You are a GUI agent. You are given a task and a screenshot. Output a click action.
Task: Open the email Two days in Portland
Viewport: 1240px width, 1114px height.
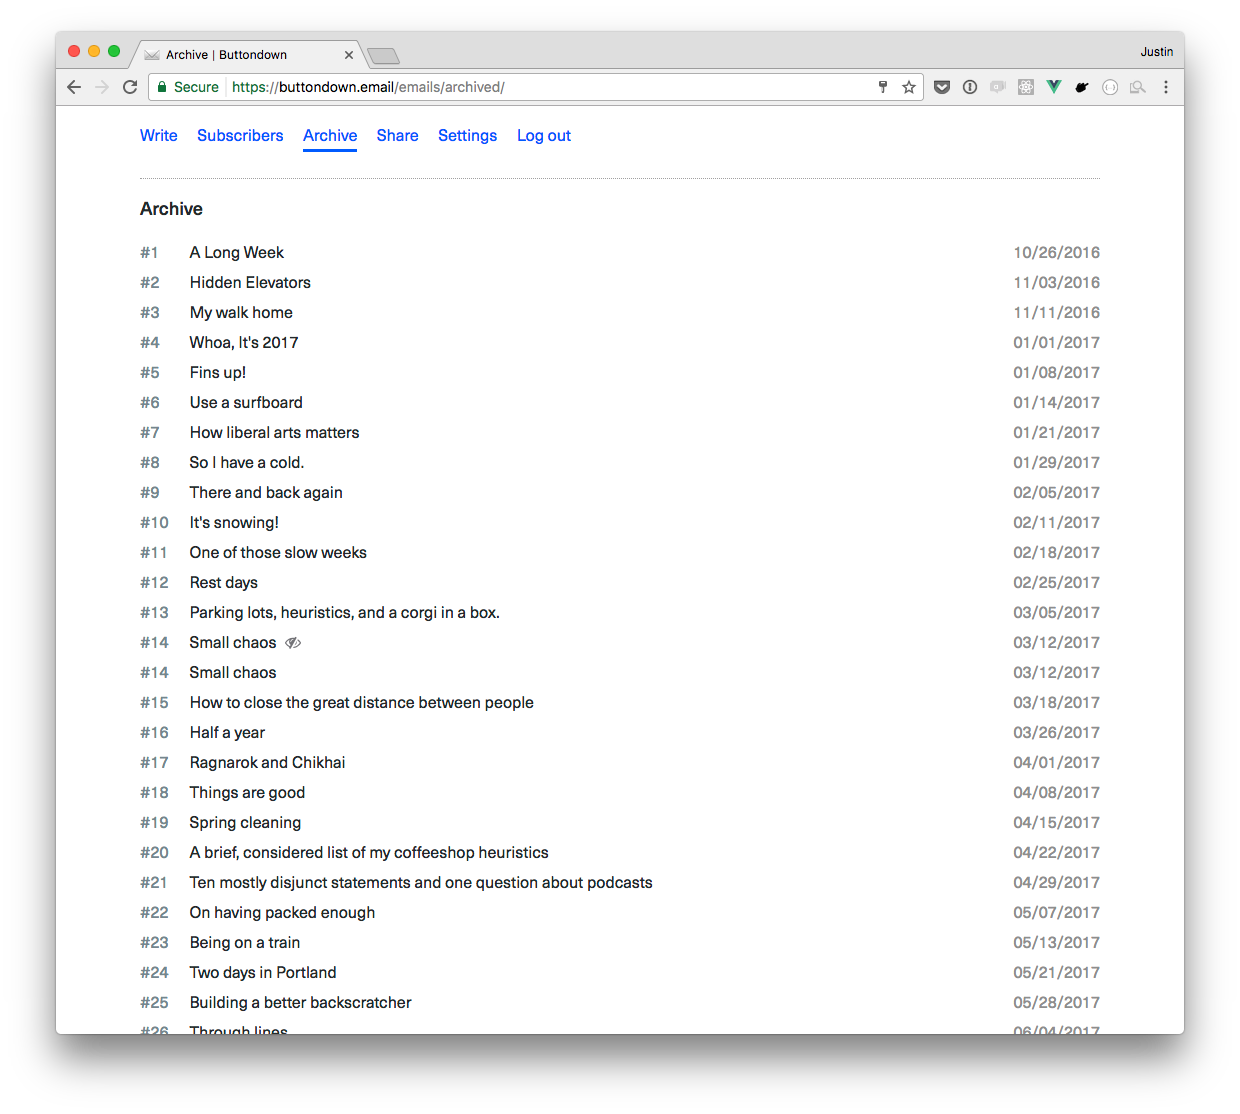point(263,972)
